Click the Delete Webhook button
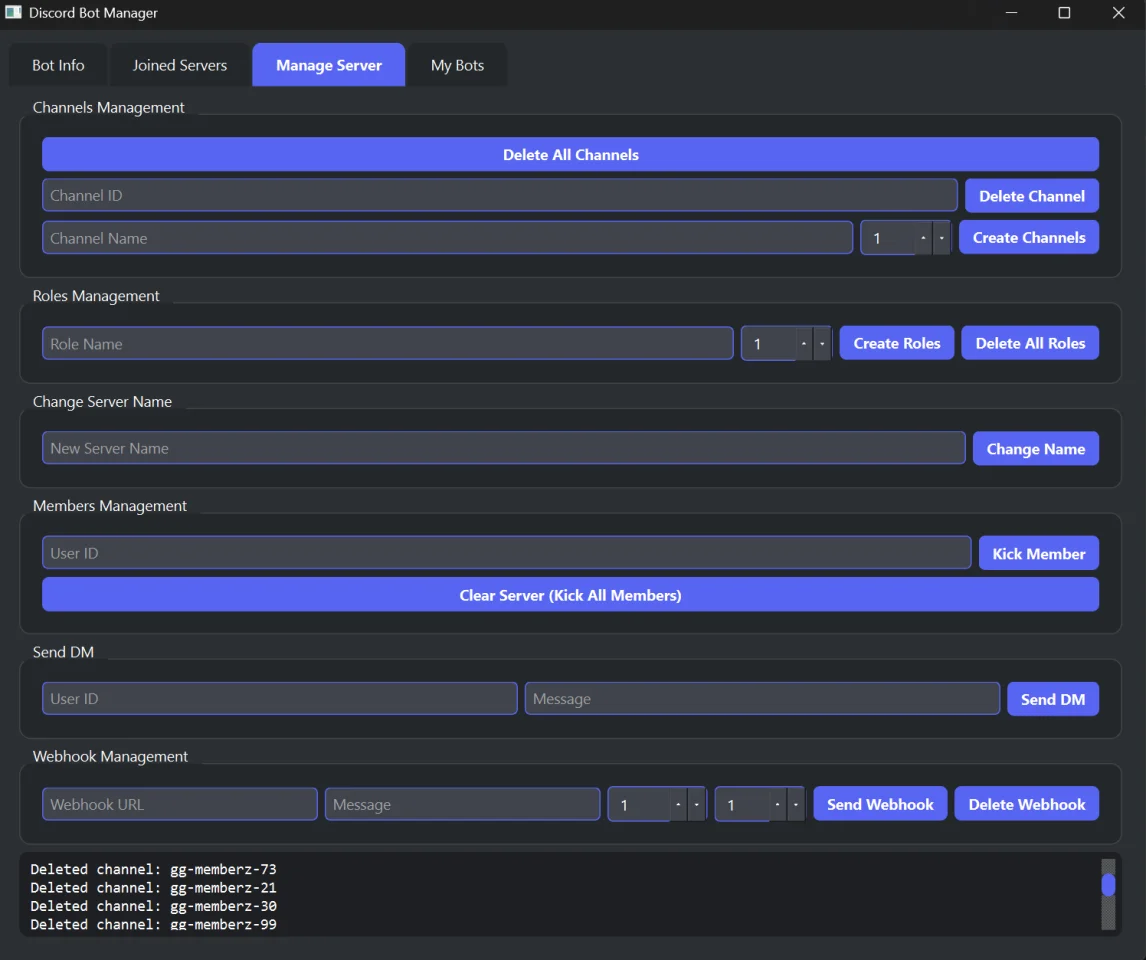 click(1026, 804)
